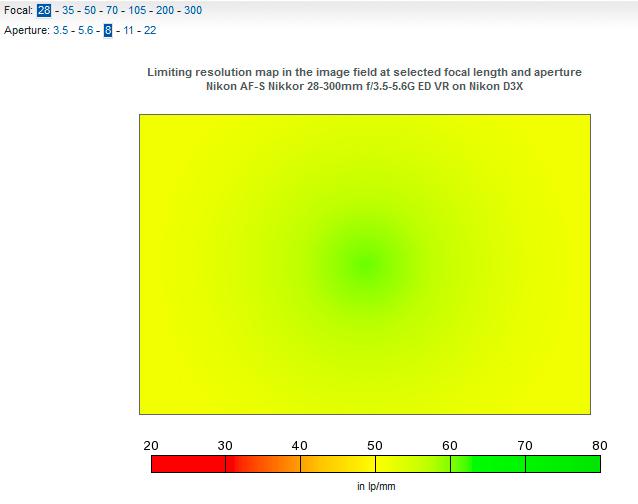Select the 70 focal length
Image resolution: width=638 pixels, height=504 pixels.
click(112, 10)
